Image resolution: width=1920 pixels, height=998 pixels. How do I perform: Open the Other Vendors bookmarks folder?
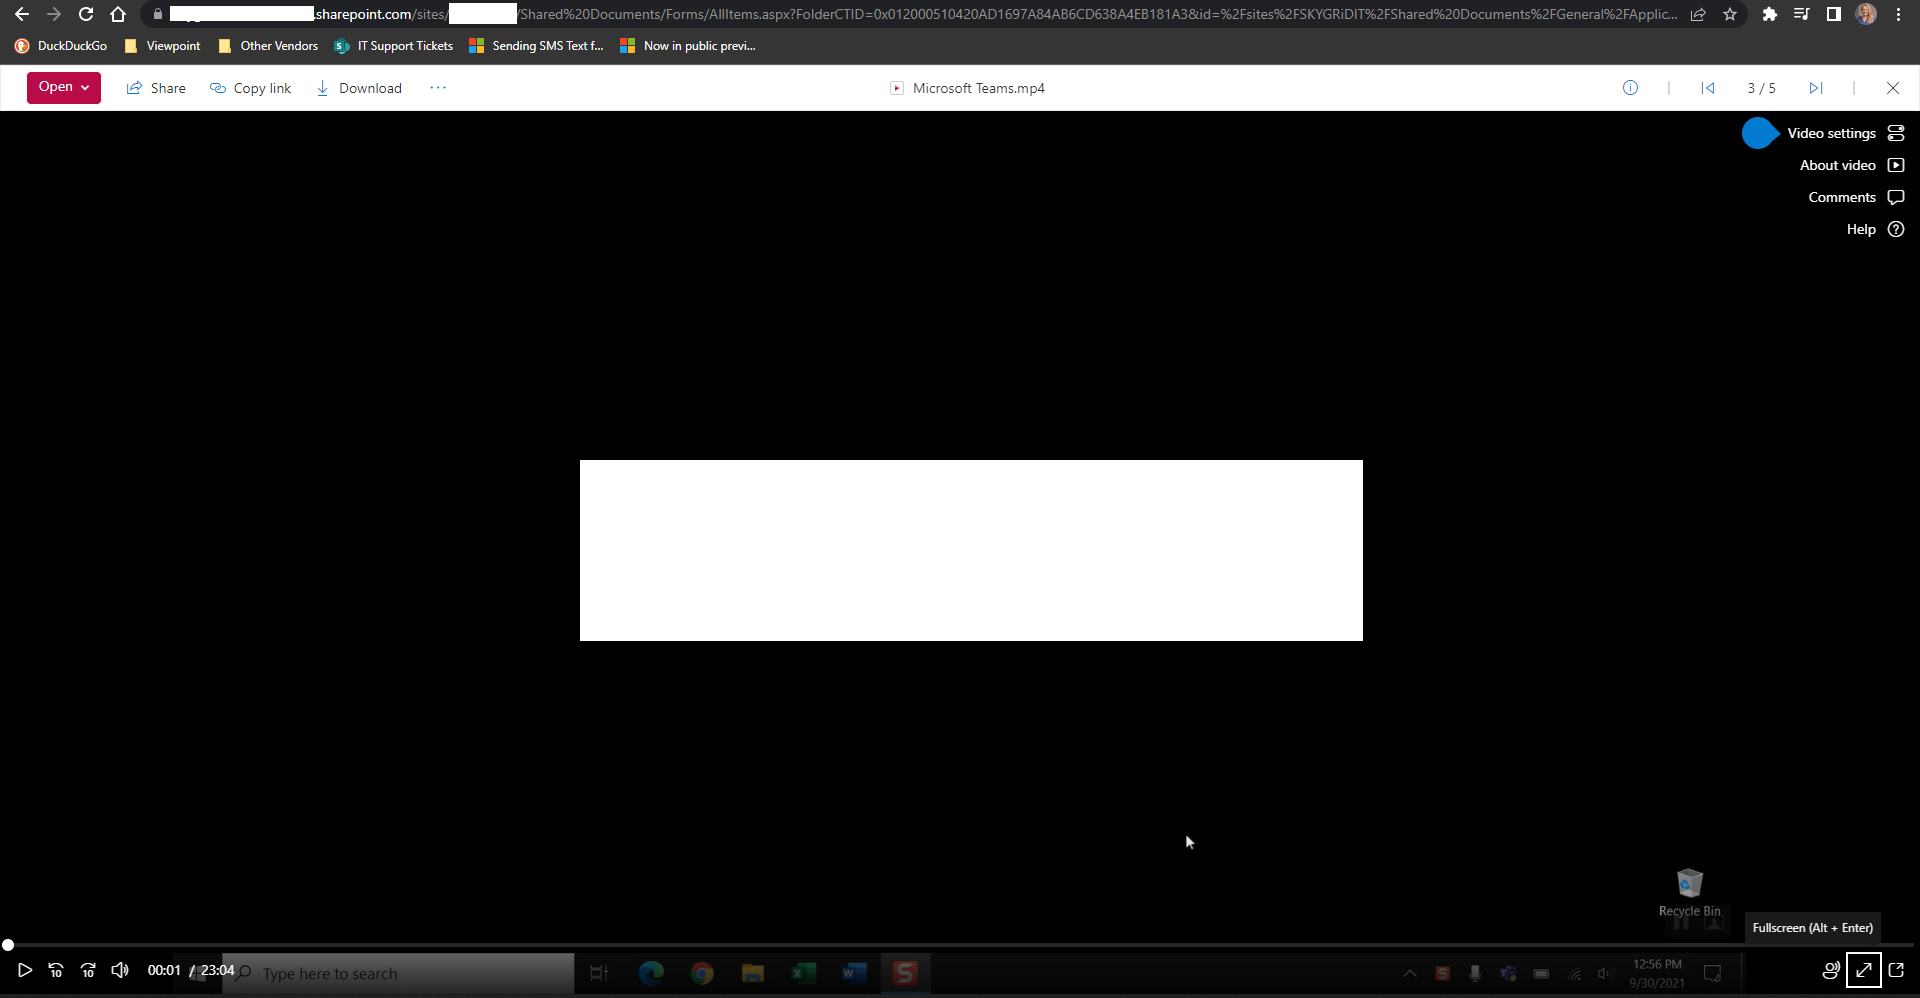[267, 46]
